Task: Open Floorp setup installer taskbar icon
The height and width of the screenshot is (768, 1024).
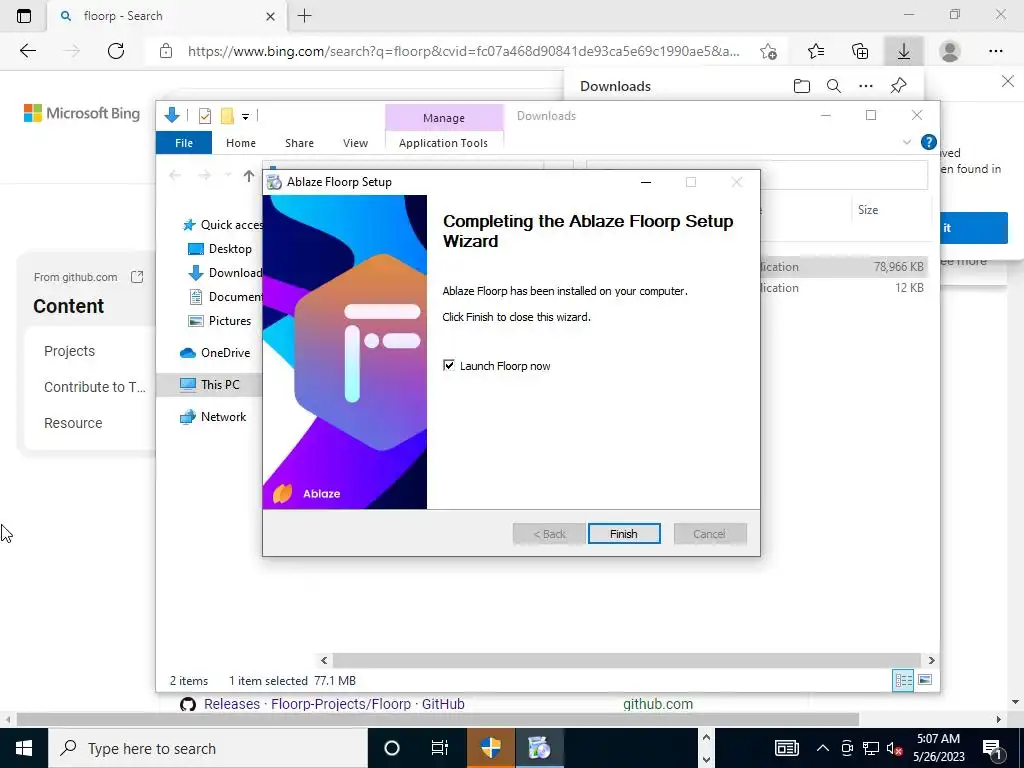Action: 539,748
